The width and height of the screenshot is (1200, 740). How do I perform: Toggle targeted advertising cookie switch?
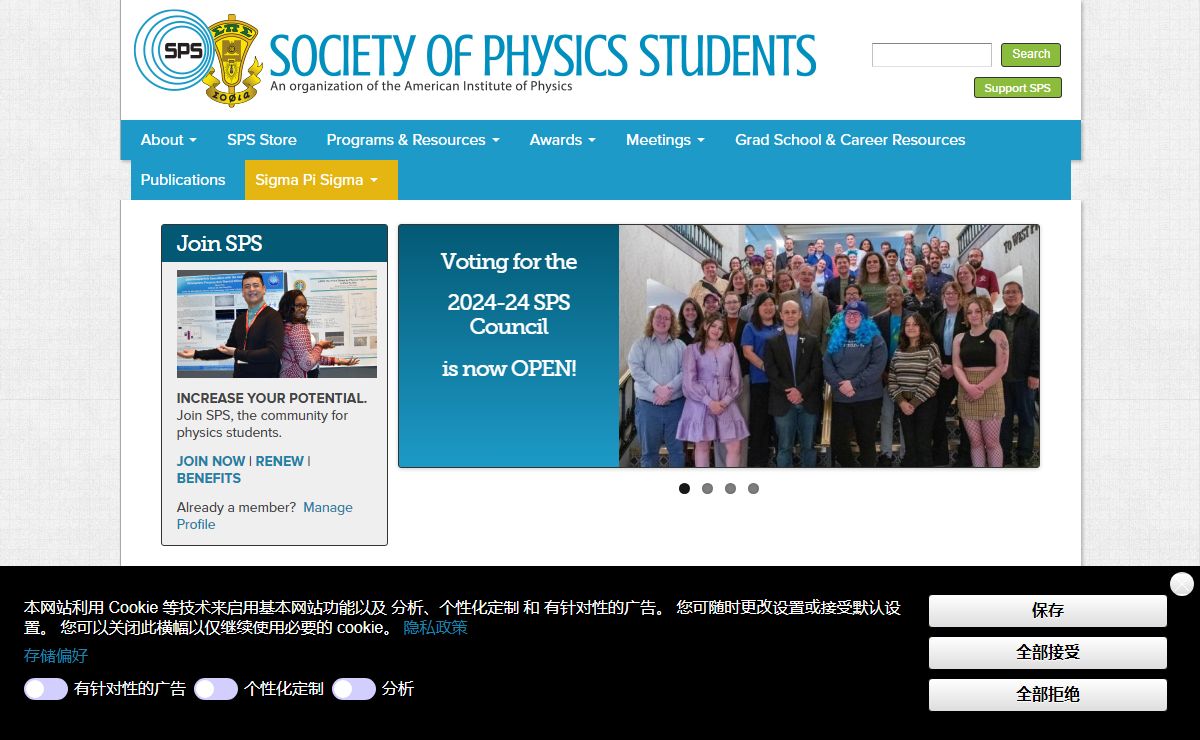(x=46, y=689)
